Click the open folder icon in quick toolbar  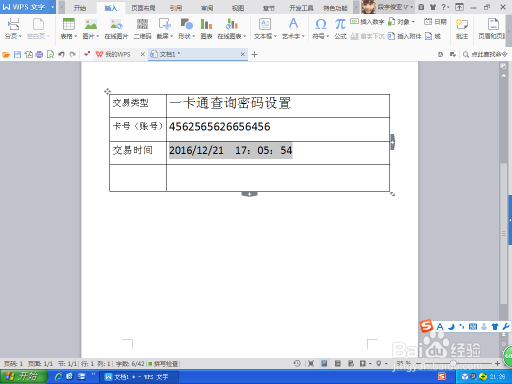click(x=6, y=54)
